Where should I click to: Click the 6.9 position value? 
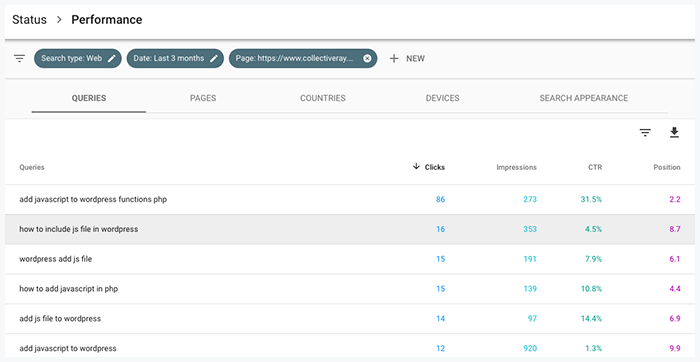[x=675, y=319]
